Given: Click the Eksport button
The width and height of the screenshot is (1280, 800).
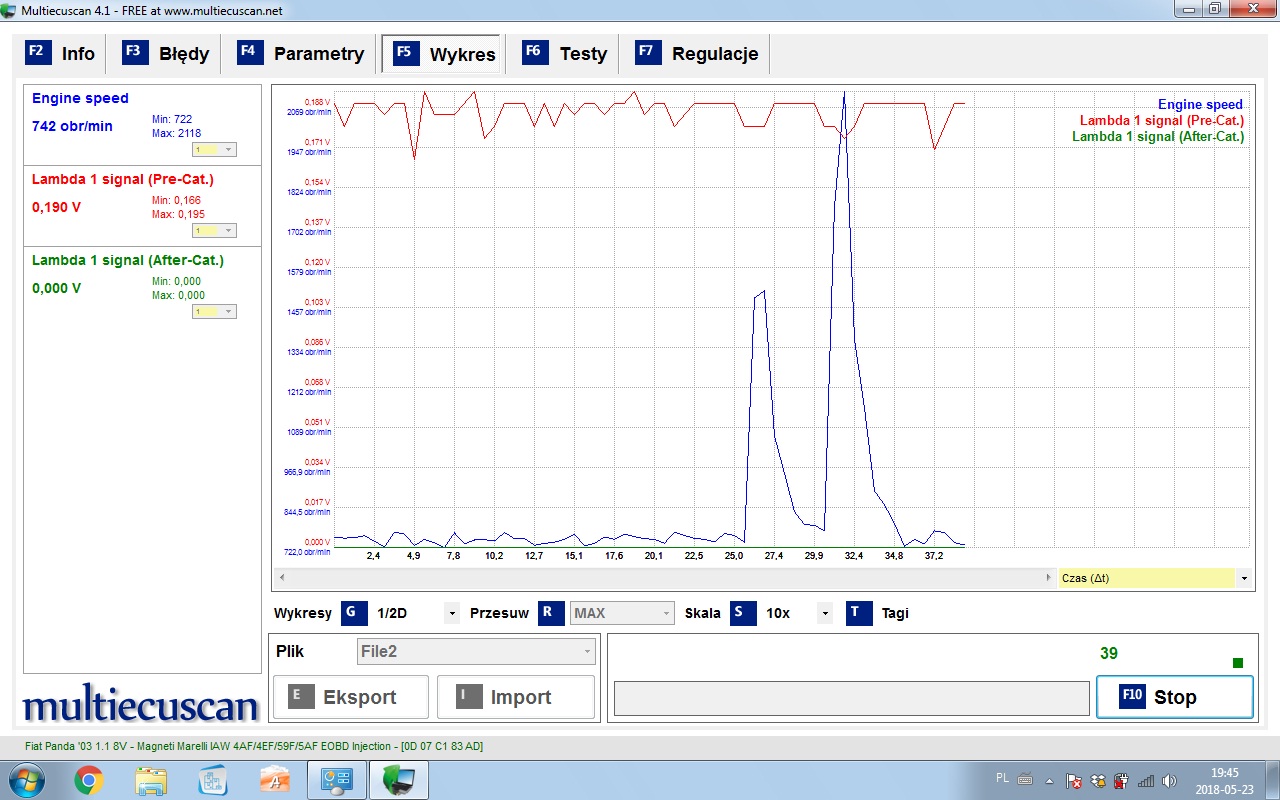Looking at the screenshot, I should point(350,697).
